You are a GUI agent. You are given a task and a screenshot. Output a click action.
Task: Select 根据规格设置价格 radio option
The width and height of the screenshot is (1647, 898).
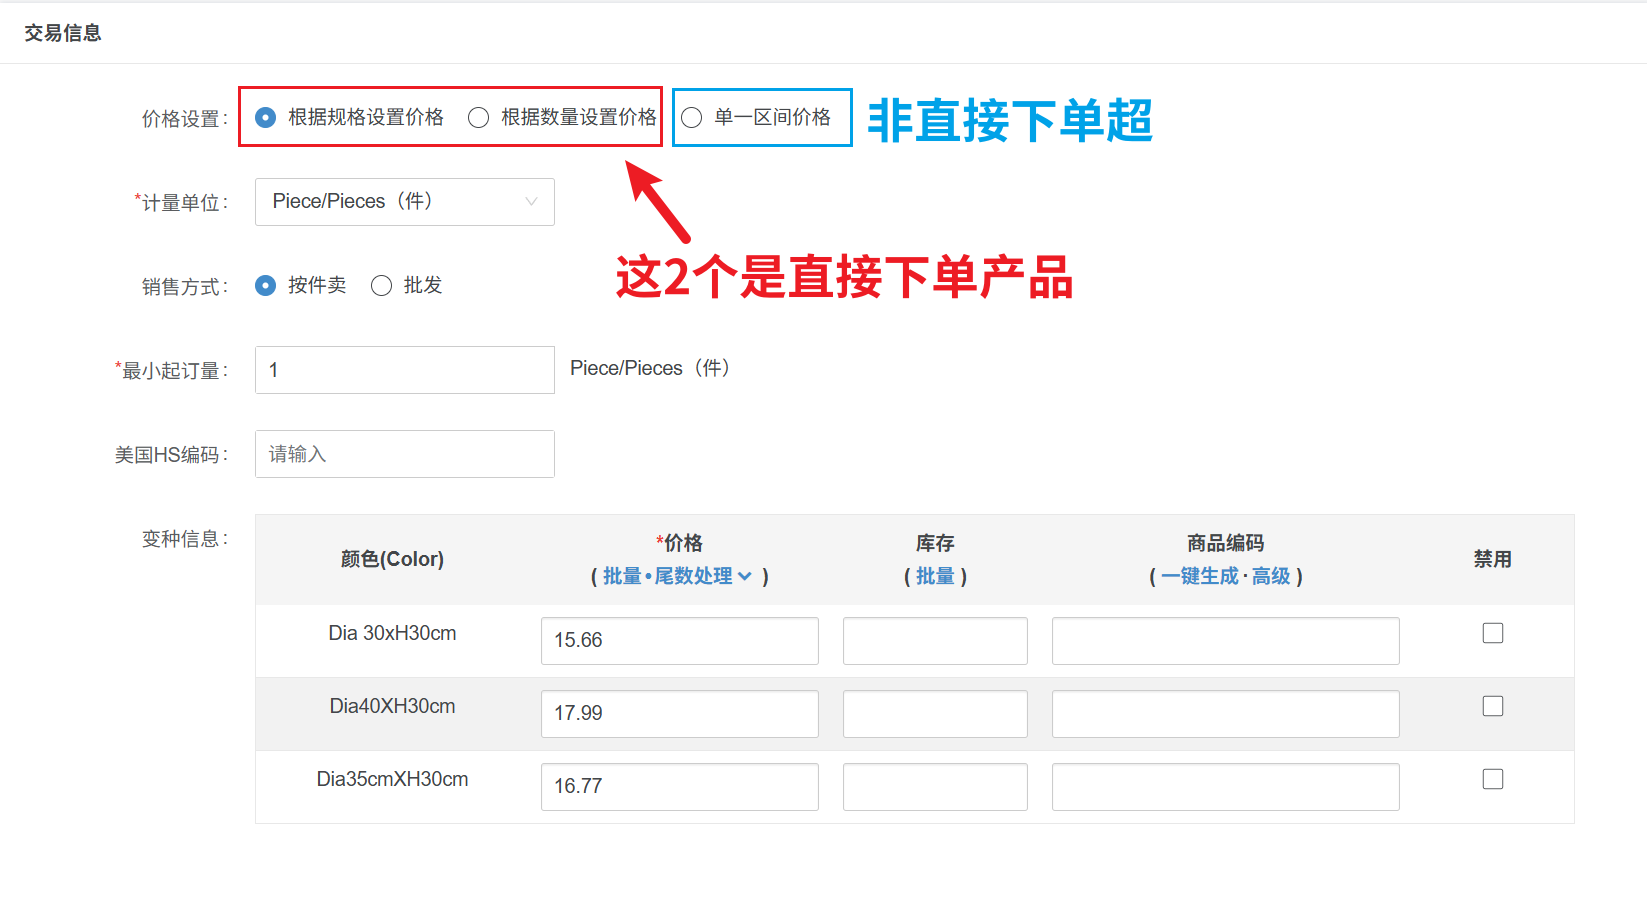266,118
